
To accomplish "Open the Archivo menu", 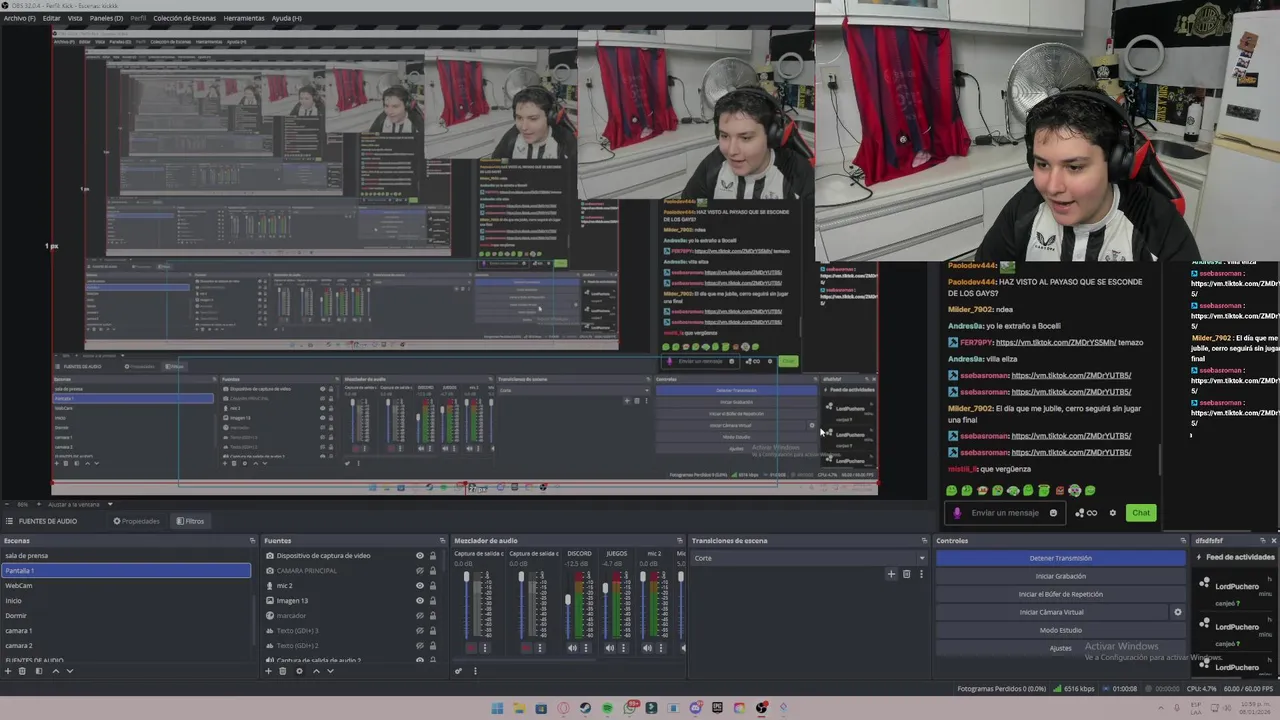I will click(x=19, y=18).
